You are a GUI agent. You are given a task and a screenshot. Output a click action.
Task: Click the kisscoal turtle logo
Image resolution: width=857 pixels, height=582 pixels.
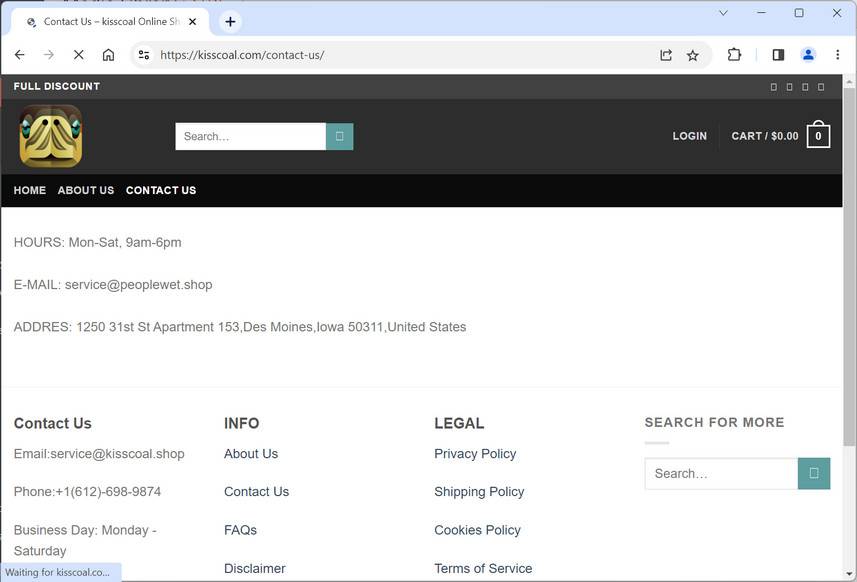[48, 135]
